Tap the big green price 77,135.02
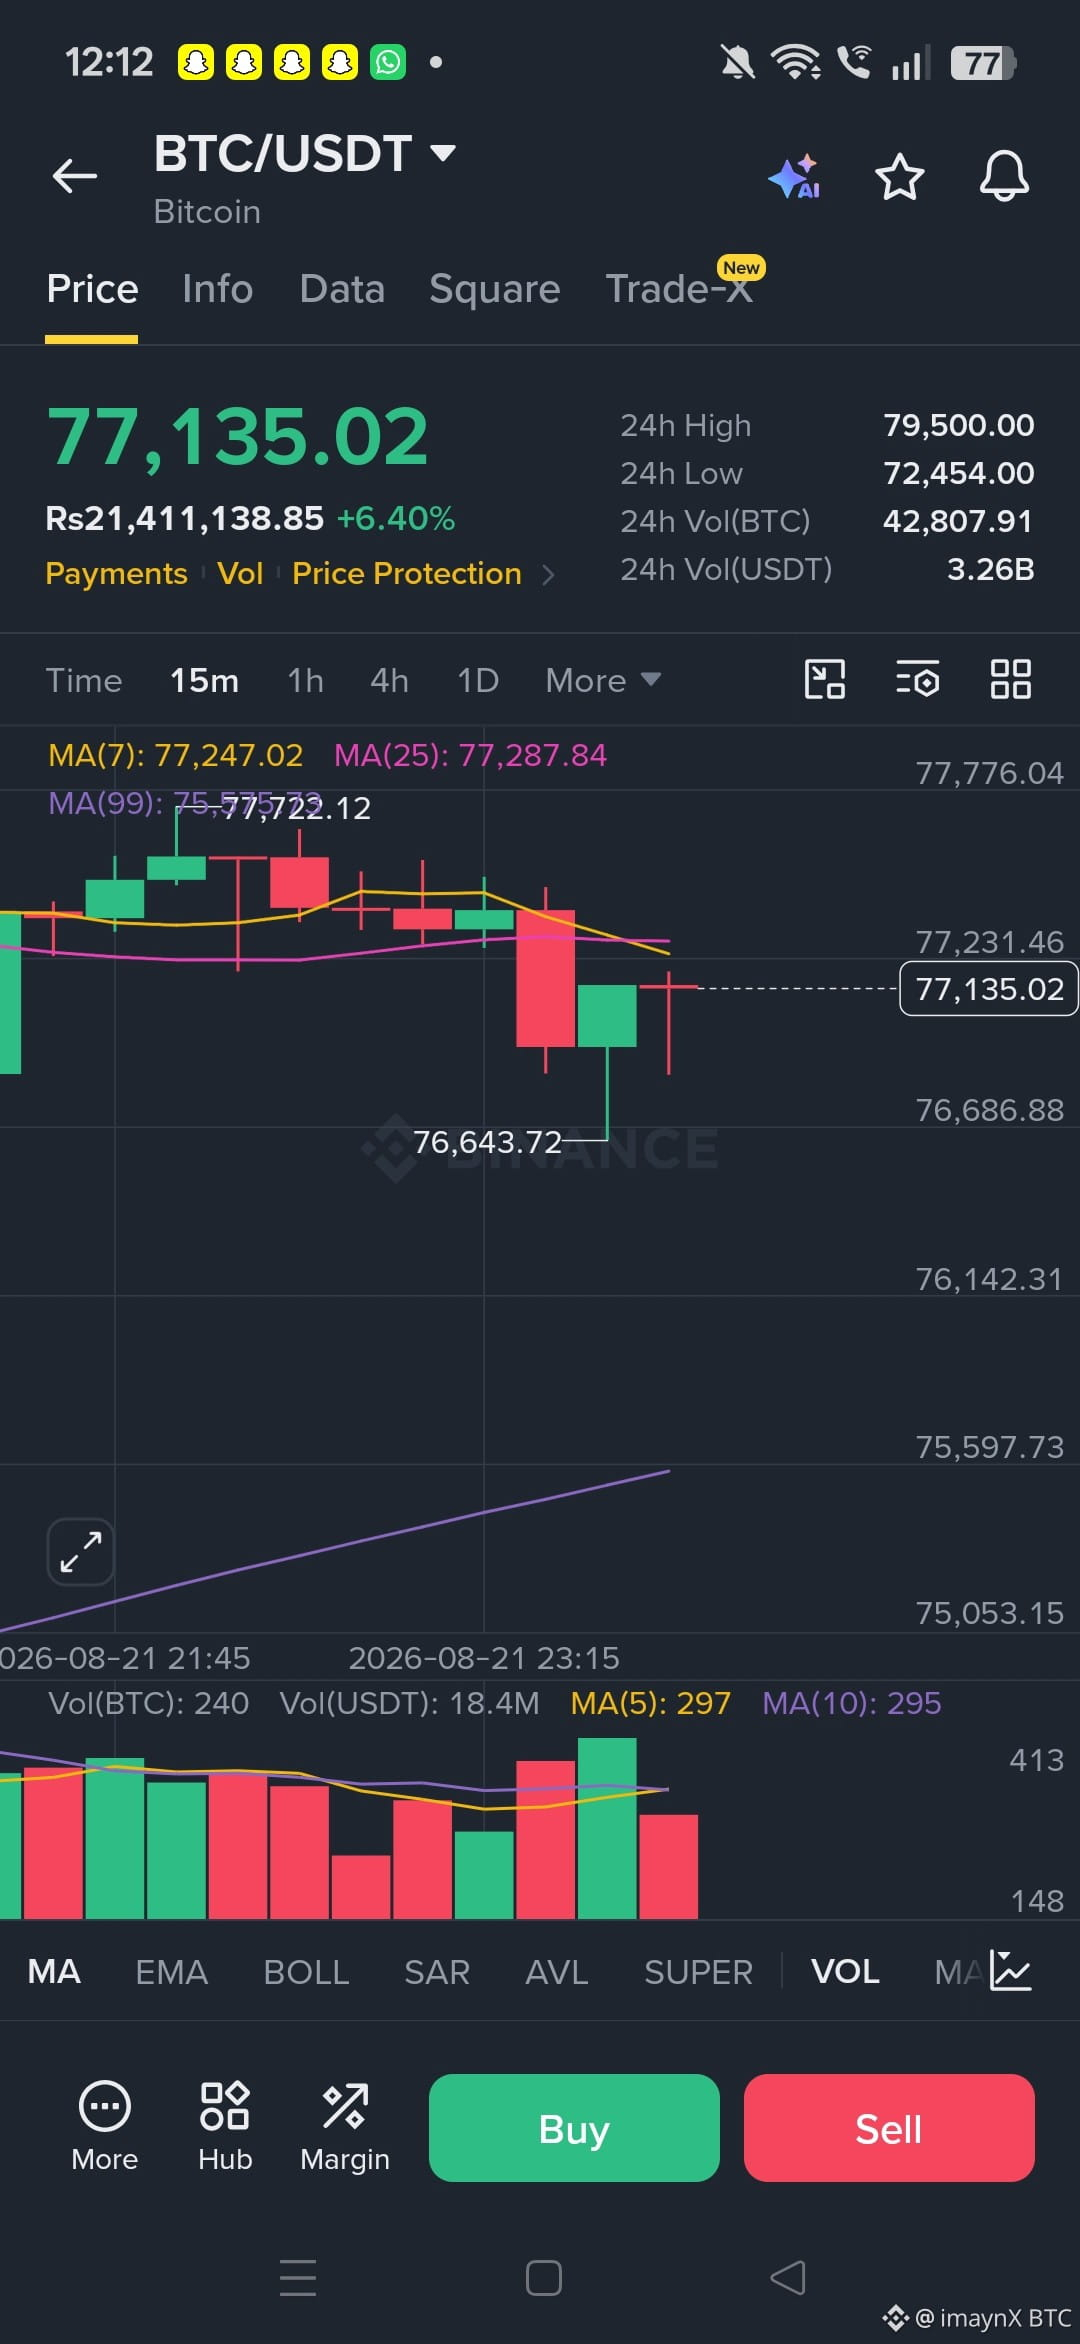The image size is (1080, 2344). 238,437
